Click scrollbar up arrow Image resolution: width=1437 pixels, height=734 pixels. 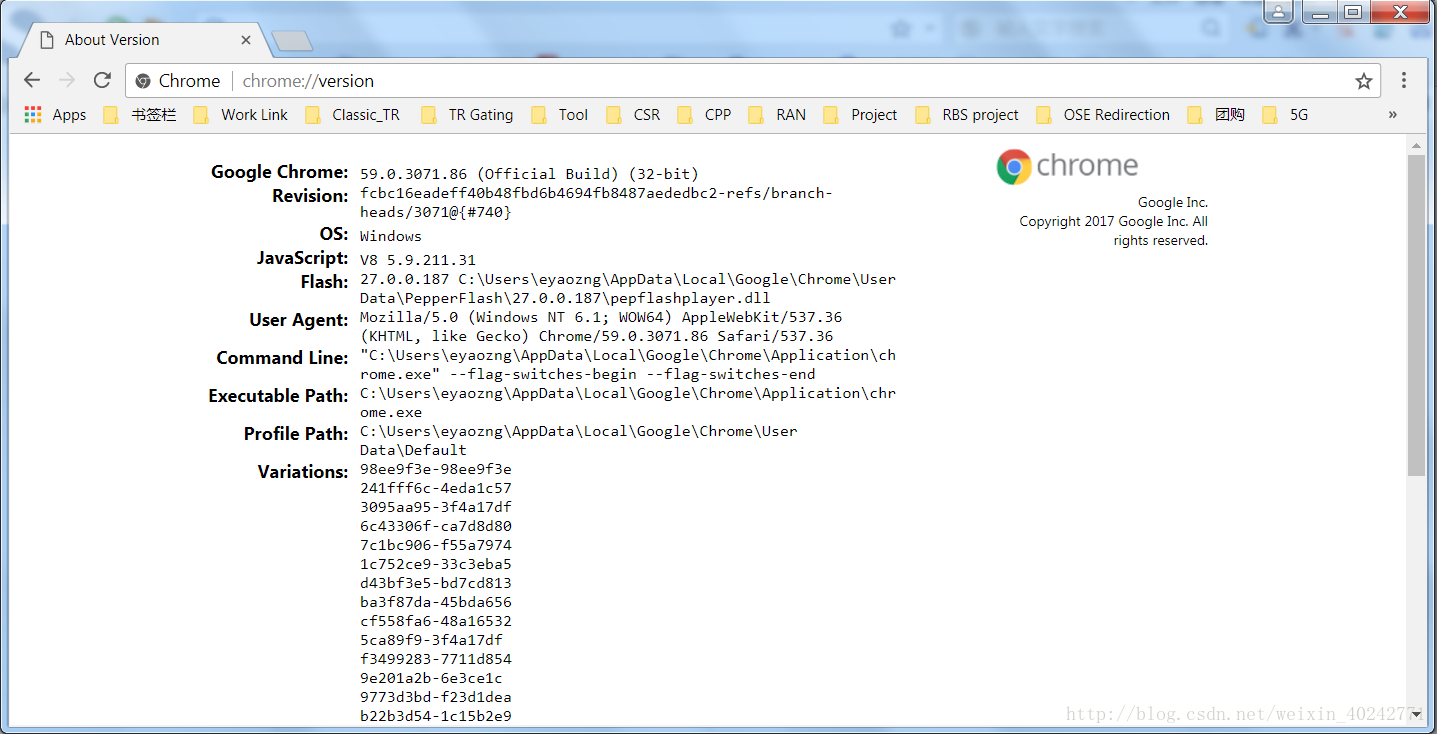(x=1416, y=146)
